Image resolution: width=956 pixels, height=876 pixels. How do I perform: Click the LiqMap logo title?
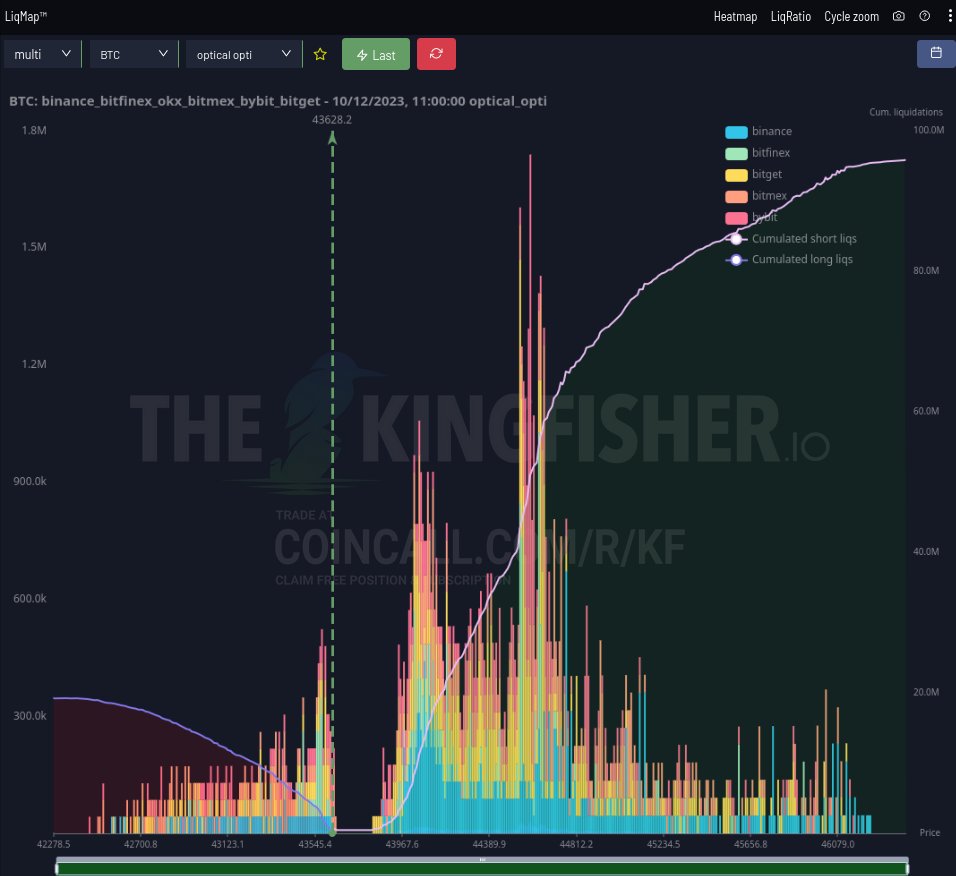coord(26,16)
